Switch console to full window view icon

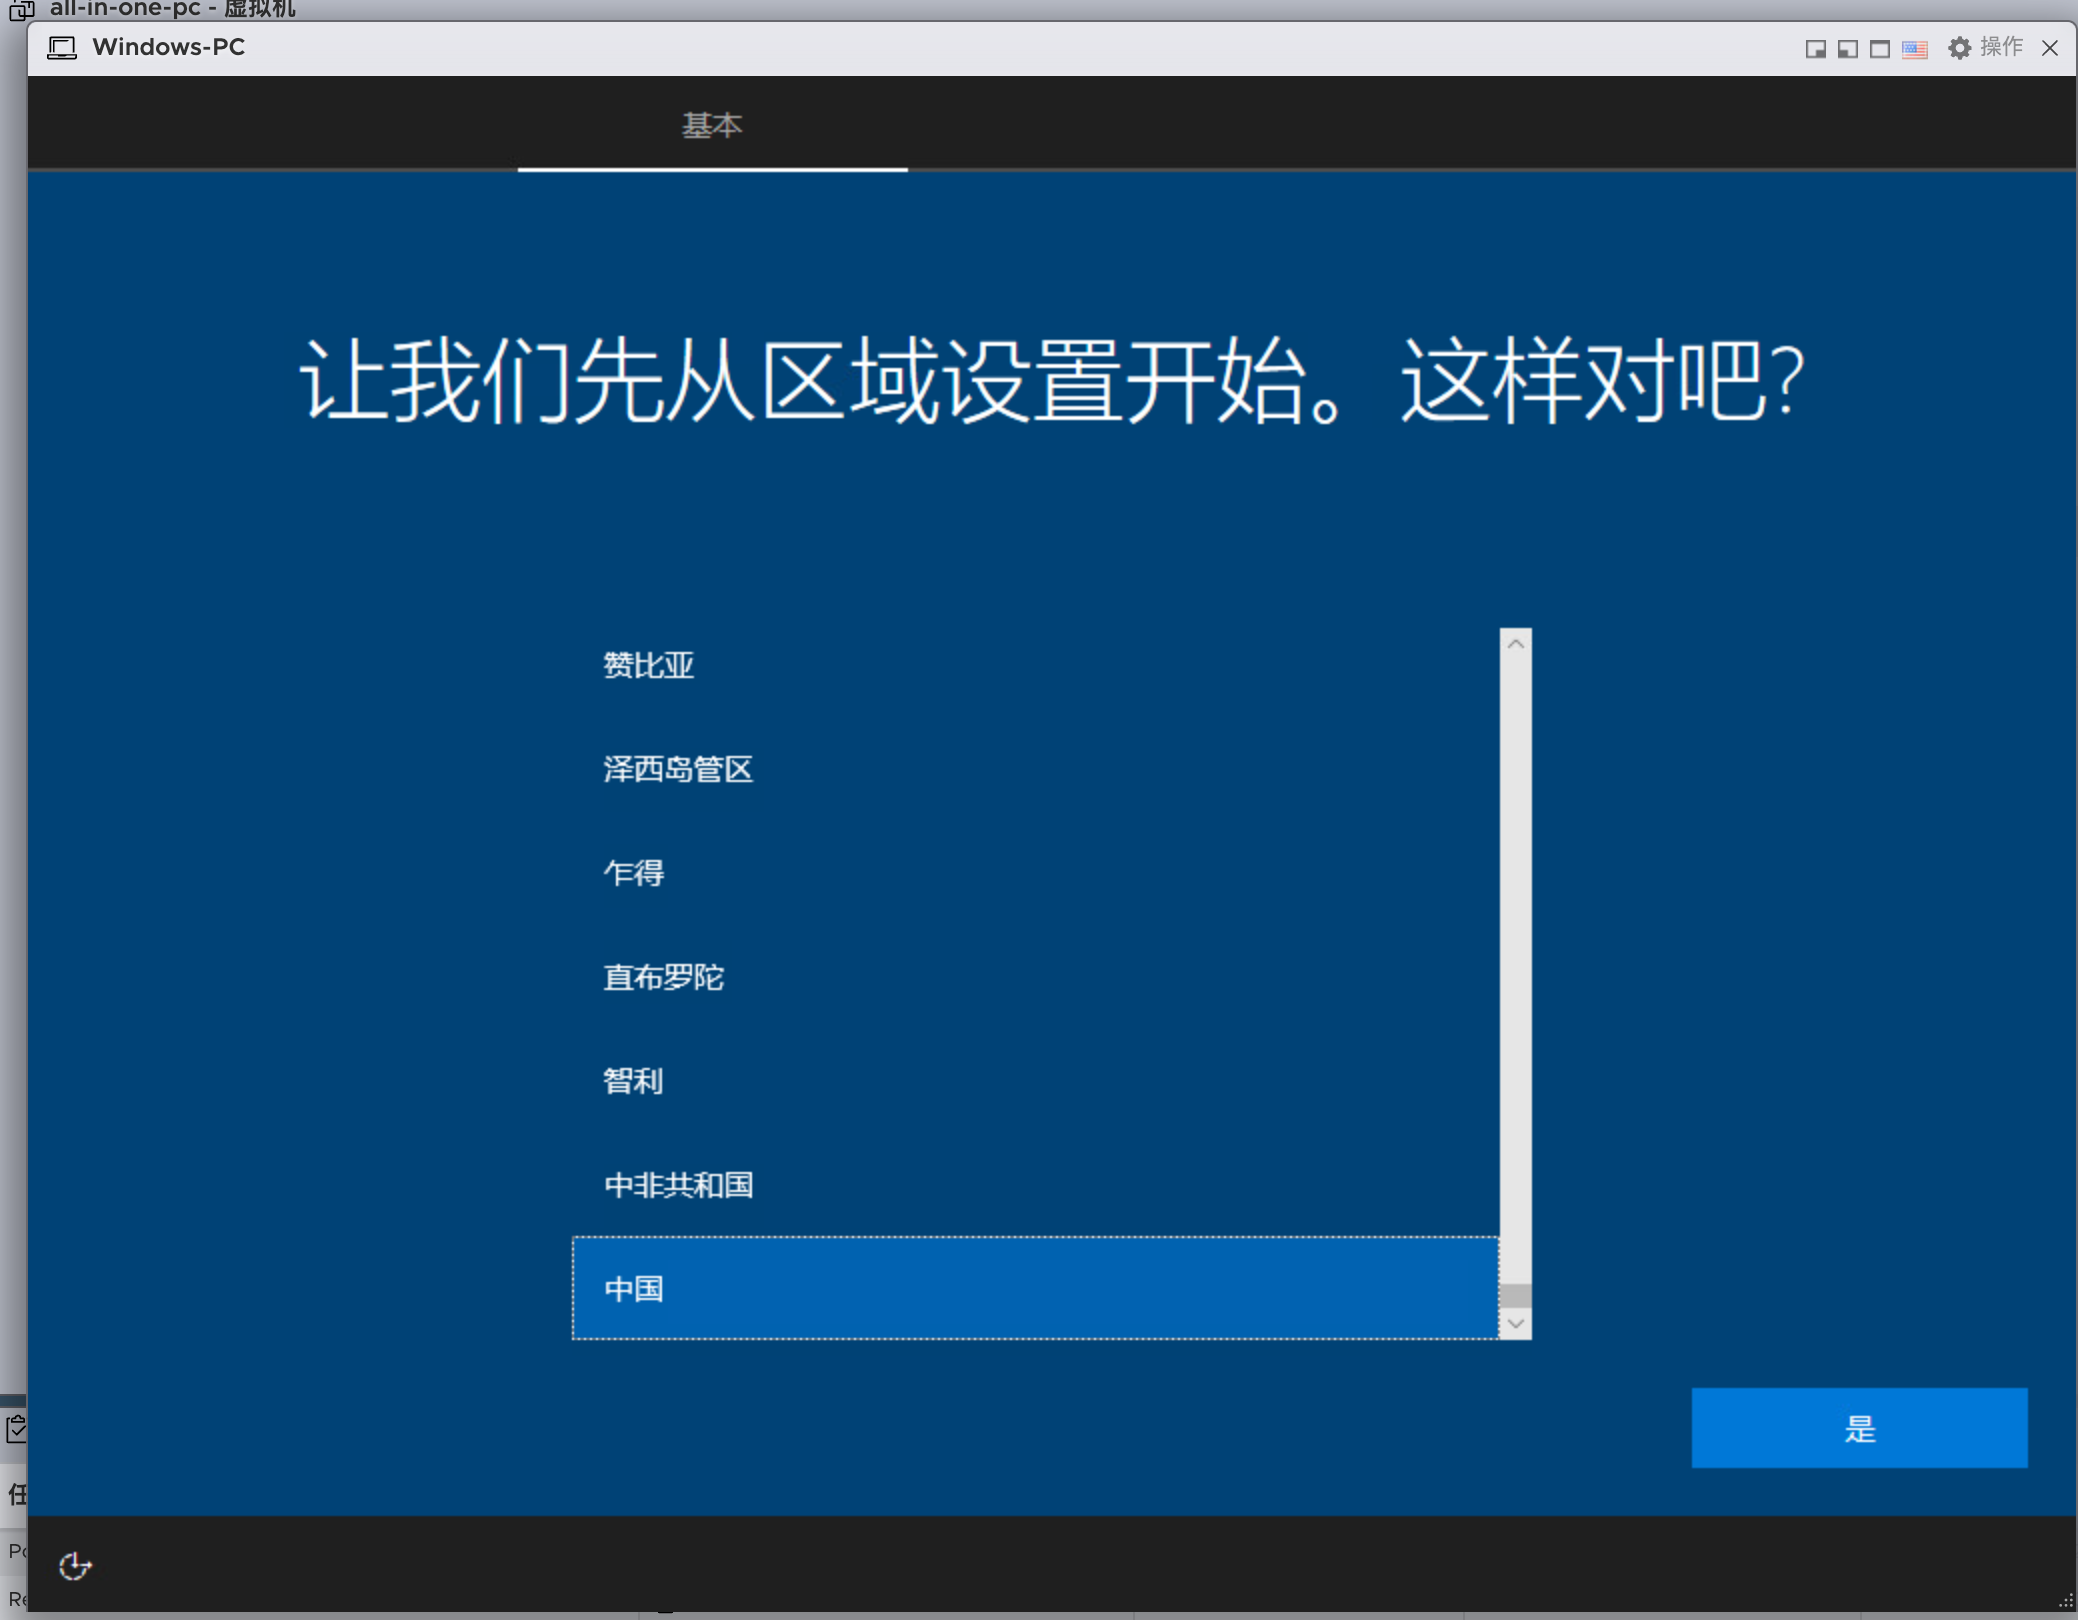(1880, 49)
